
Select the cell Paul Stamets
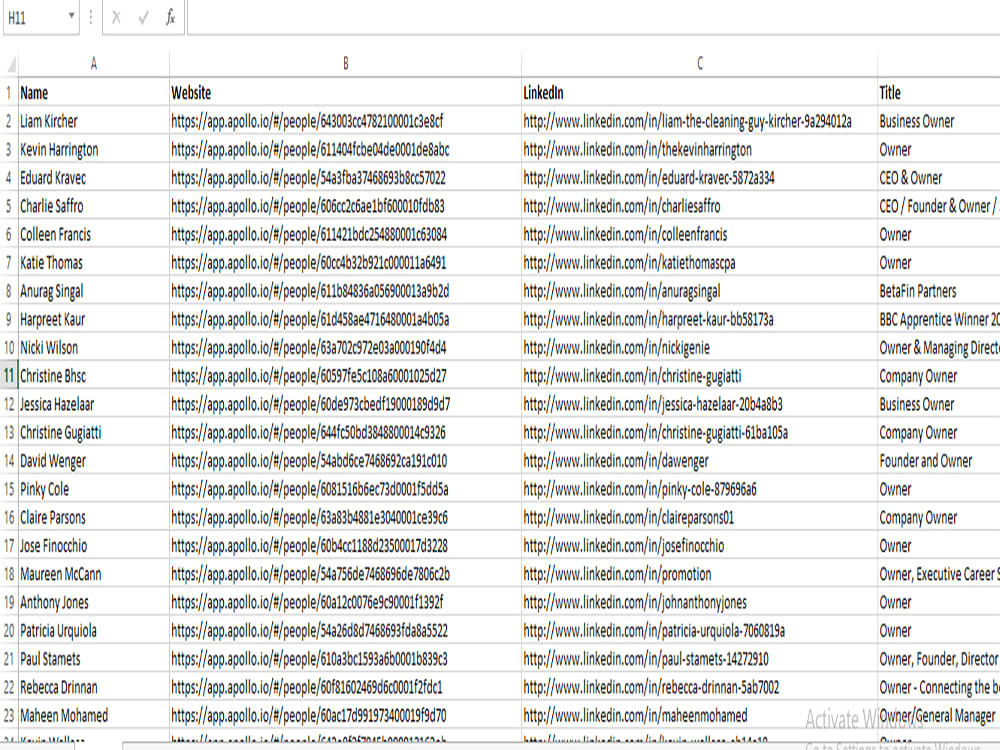94,659
